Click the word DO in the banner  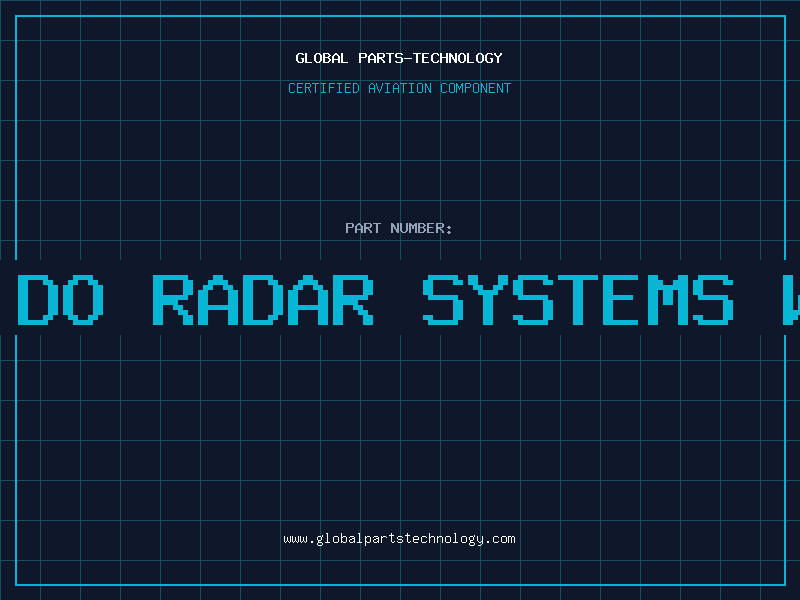point(61,300)
